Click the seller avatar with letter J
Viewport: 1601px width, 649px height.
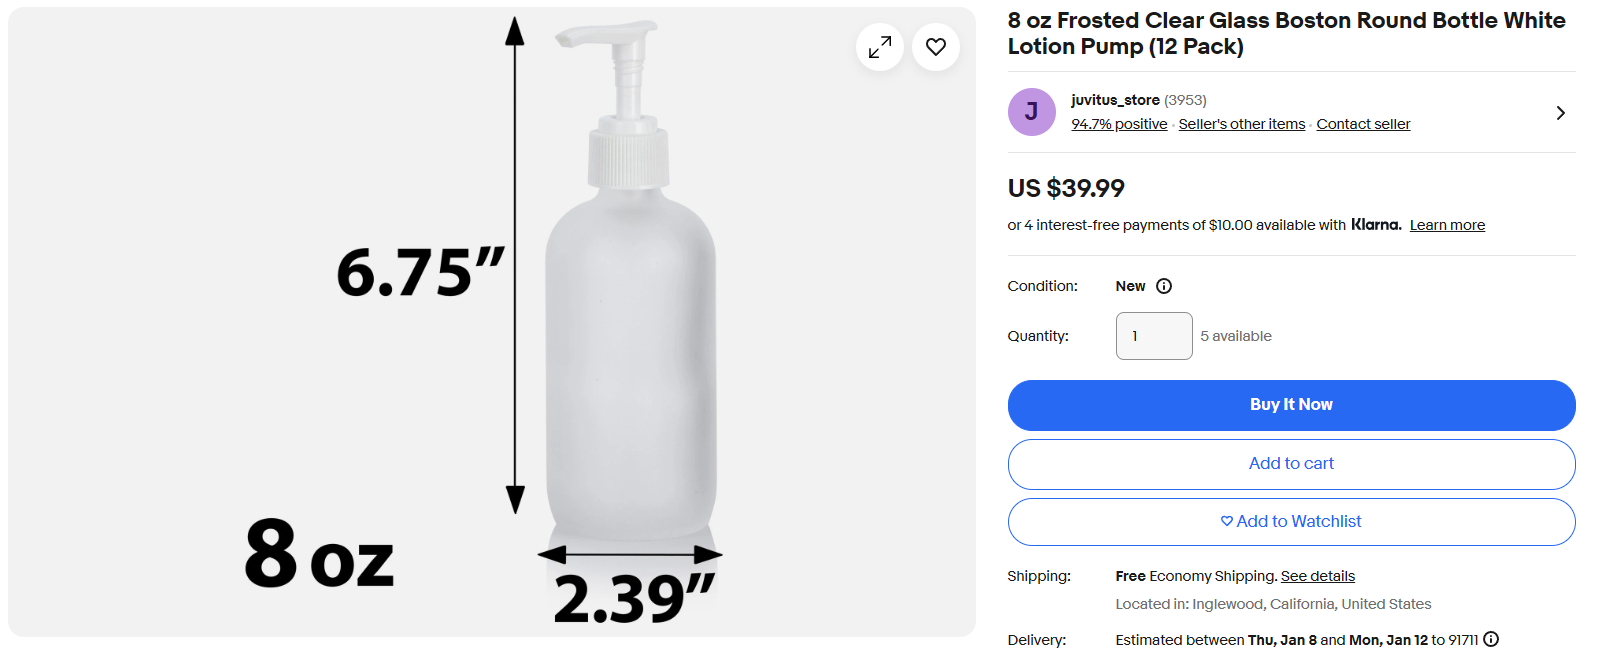[1031, 112]
